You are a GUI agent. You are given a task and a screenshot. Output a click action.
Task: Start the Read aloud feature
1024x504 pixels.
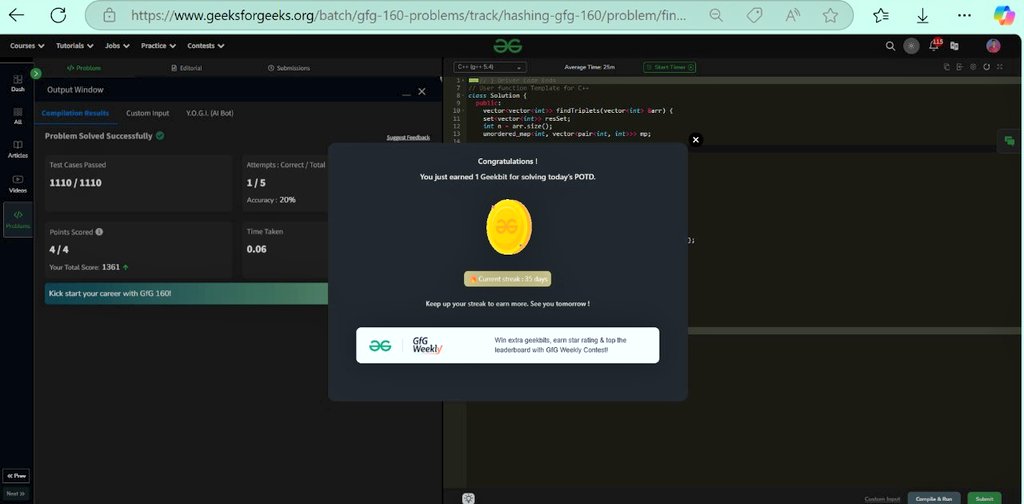coord(793,15)
